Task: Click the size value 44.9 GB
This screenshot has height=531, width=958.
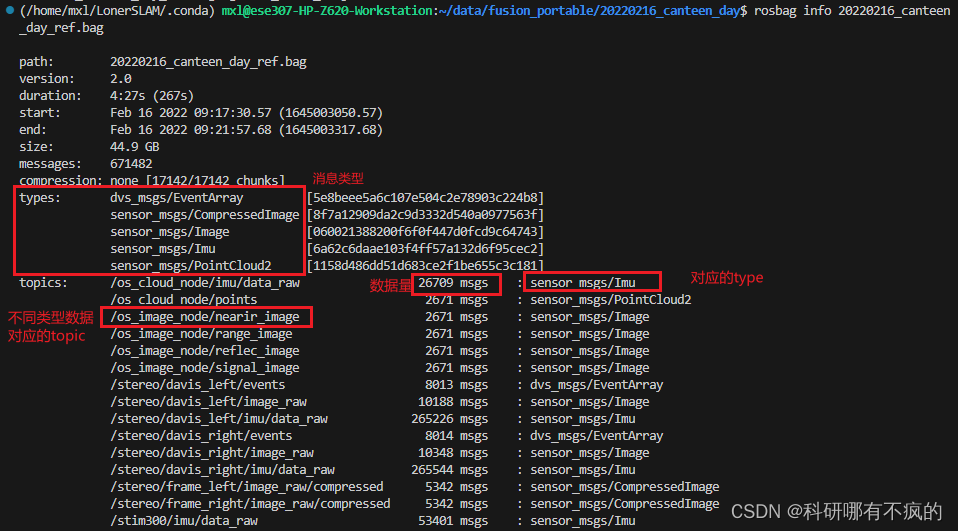Action: (134, 147)
